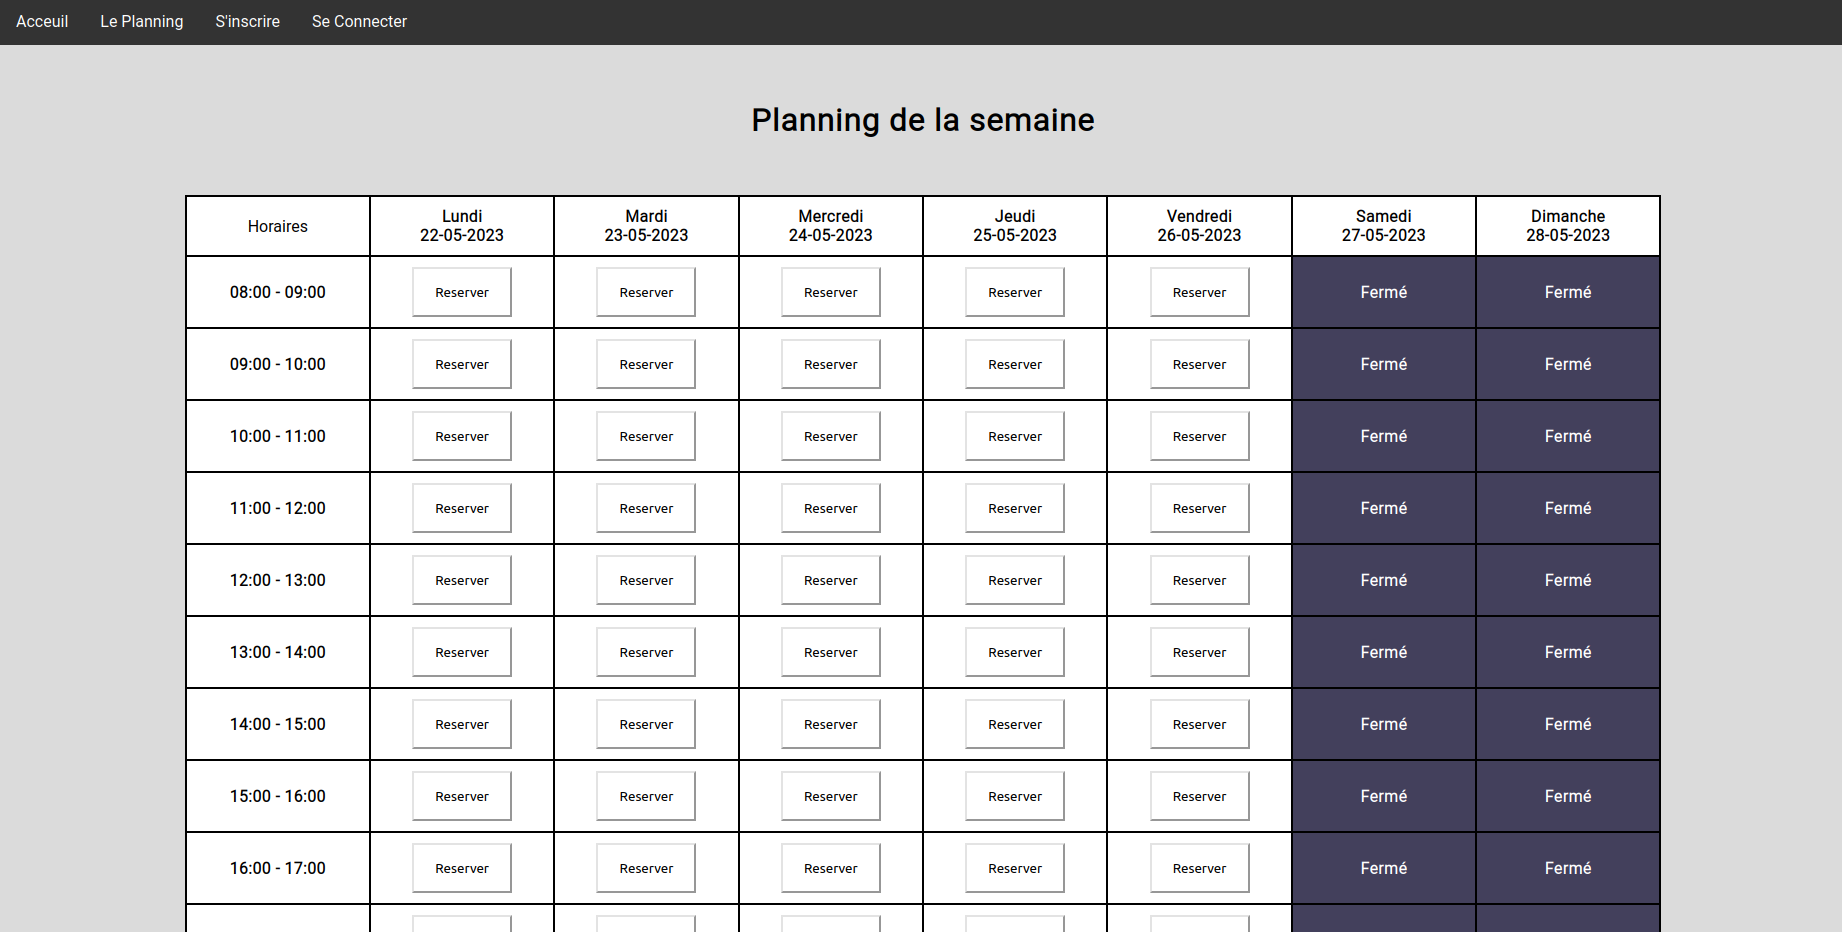Click Samedi 08:00 Fermé cell
The height and width of the screenshot is (932, 1842).
(1383, 292)
